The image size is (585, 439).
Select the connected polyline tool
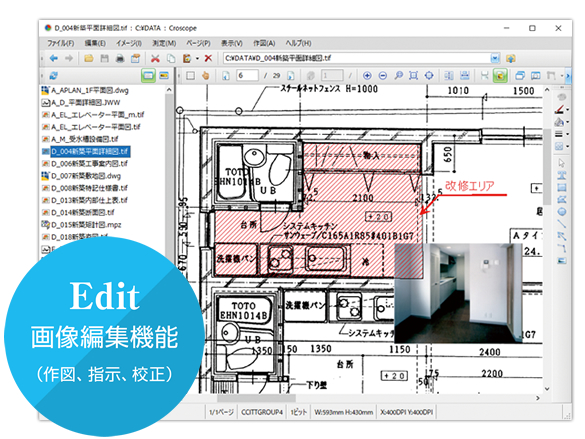coord(561,248)
